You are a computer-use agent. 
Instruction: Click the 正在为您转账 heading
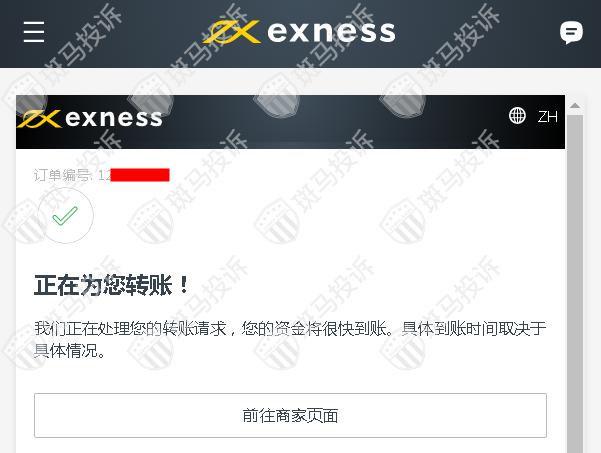111,285
